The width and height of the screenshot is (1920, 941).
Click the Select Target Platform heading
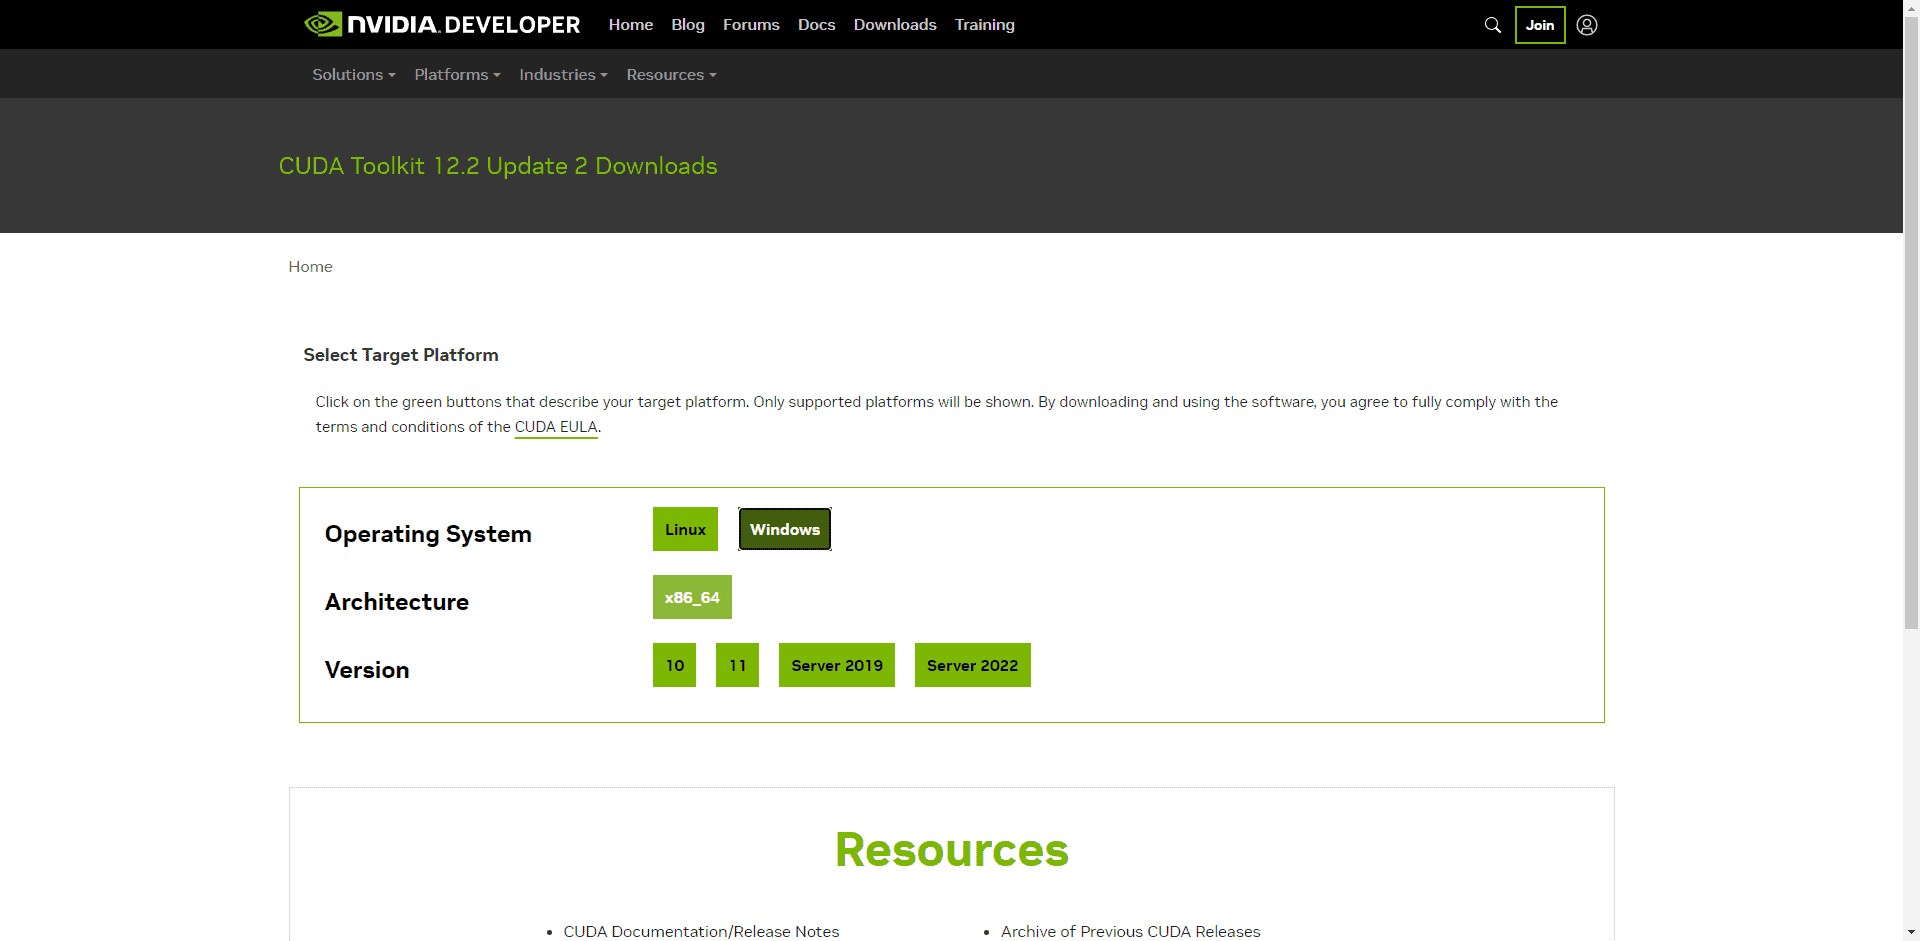pos(401,355)
